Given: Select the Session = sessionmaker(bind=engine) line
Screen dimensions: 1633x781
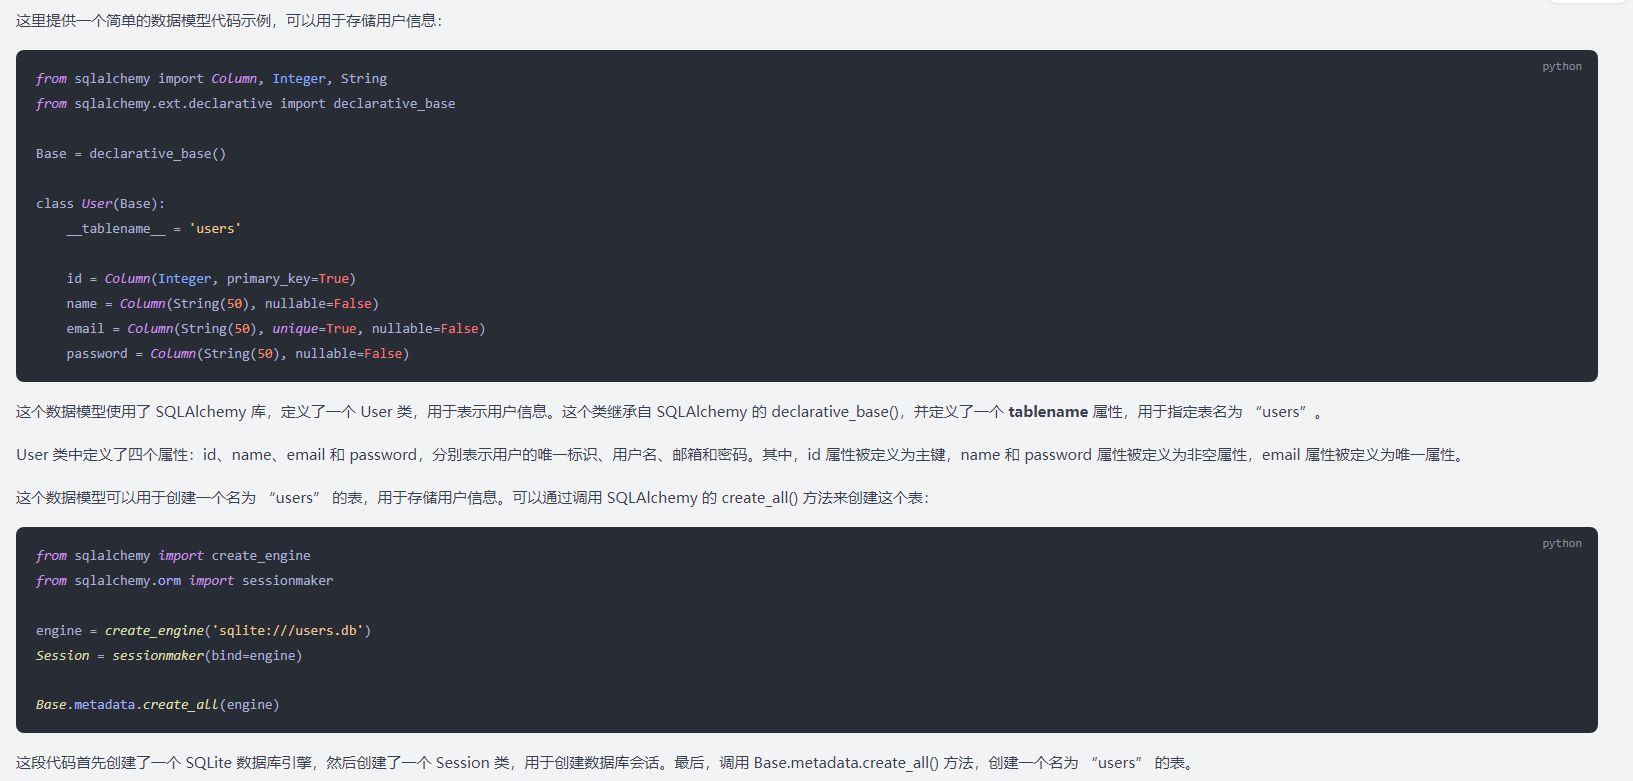Looking at the screenshot, I should 169,656.
